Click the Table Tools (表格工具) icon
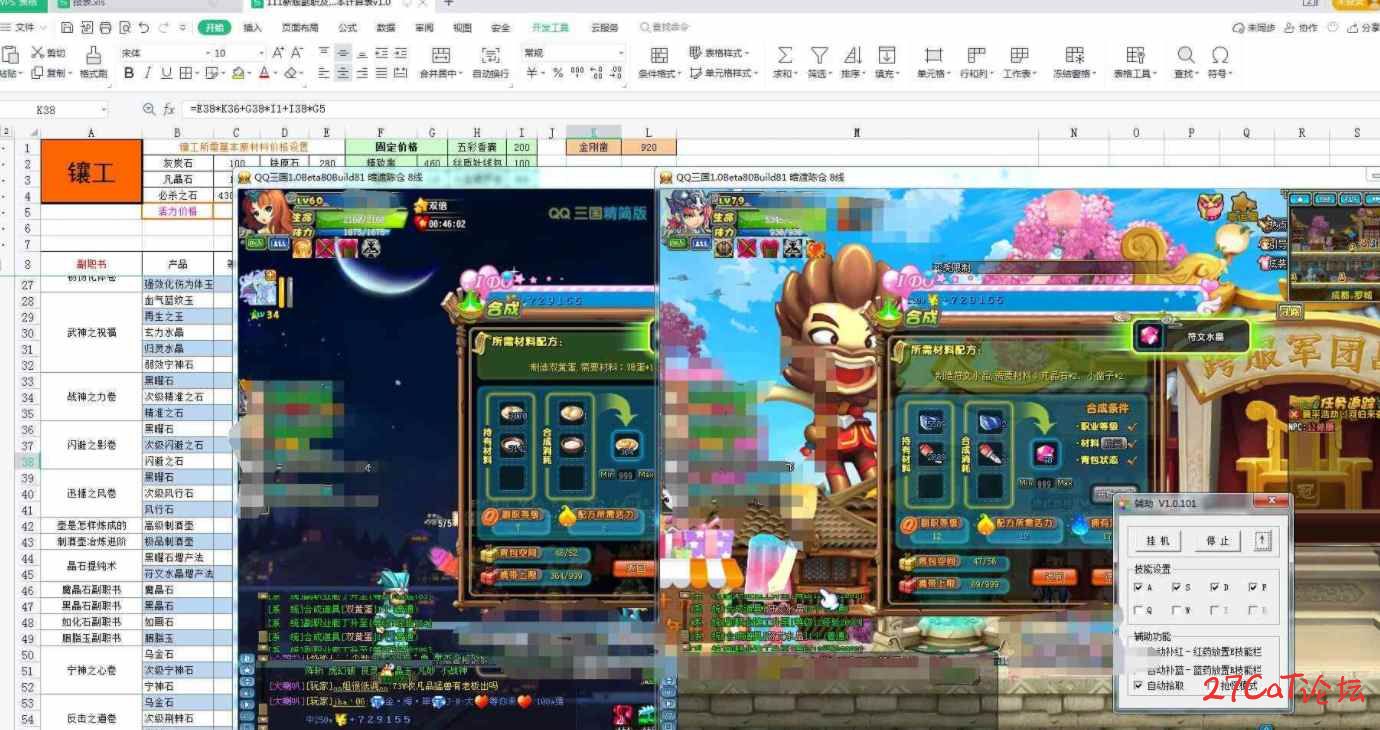 [1135, 55]
